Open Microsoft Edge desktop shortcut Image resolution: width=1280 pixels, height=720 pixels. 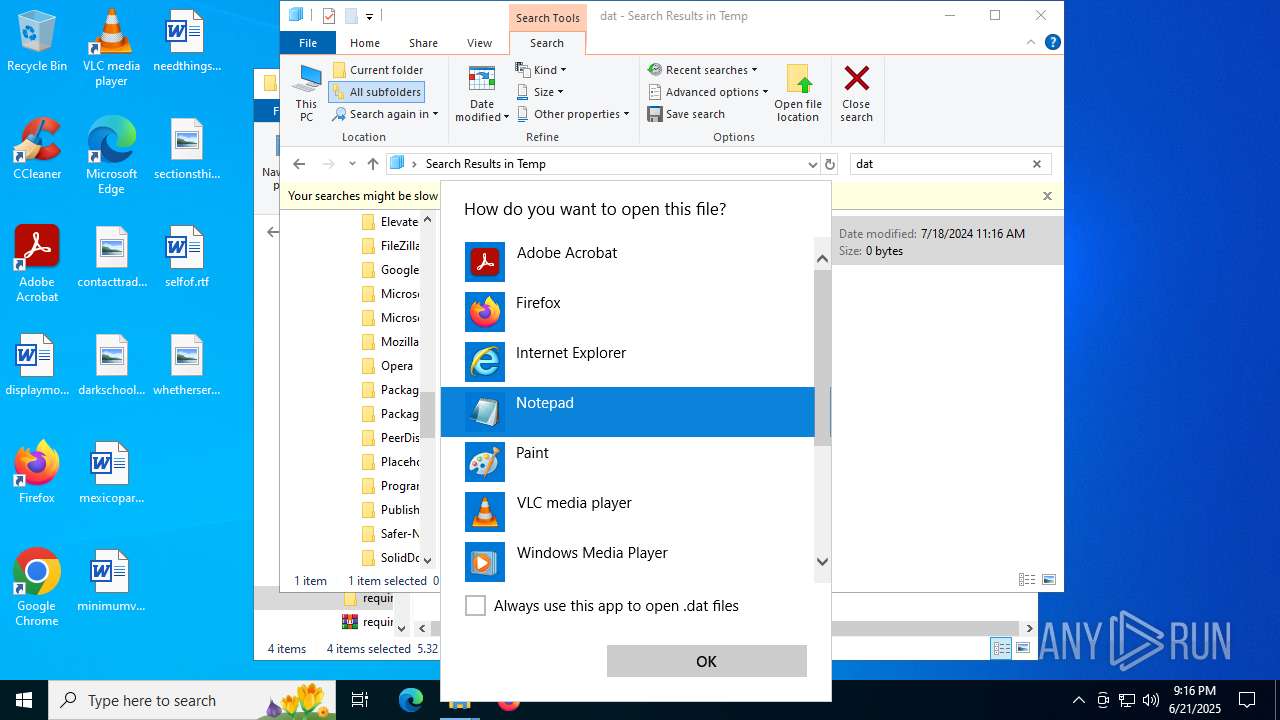coord(111,155)
